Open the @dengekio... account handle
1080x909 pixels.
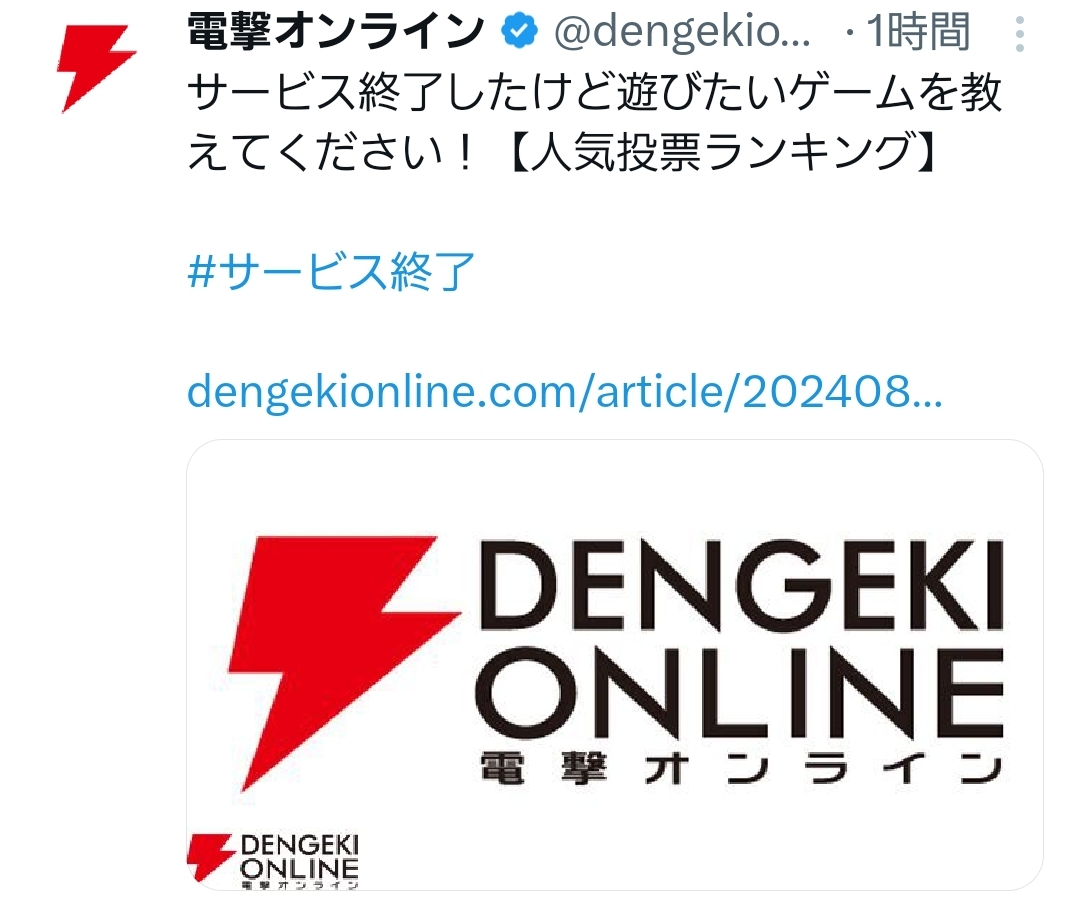pos(682,32)
